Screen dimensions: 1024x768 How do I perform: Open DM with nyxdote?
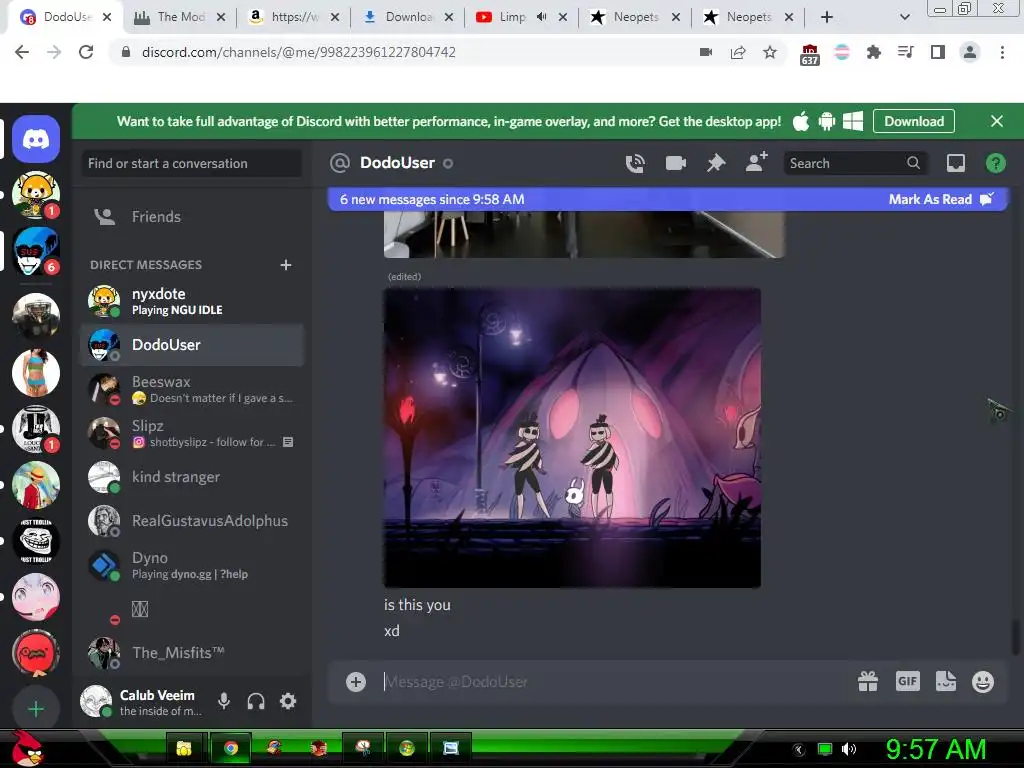191,301
